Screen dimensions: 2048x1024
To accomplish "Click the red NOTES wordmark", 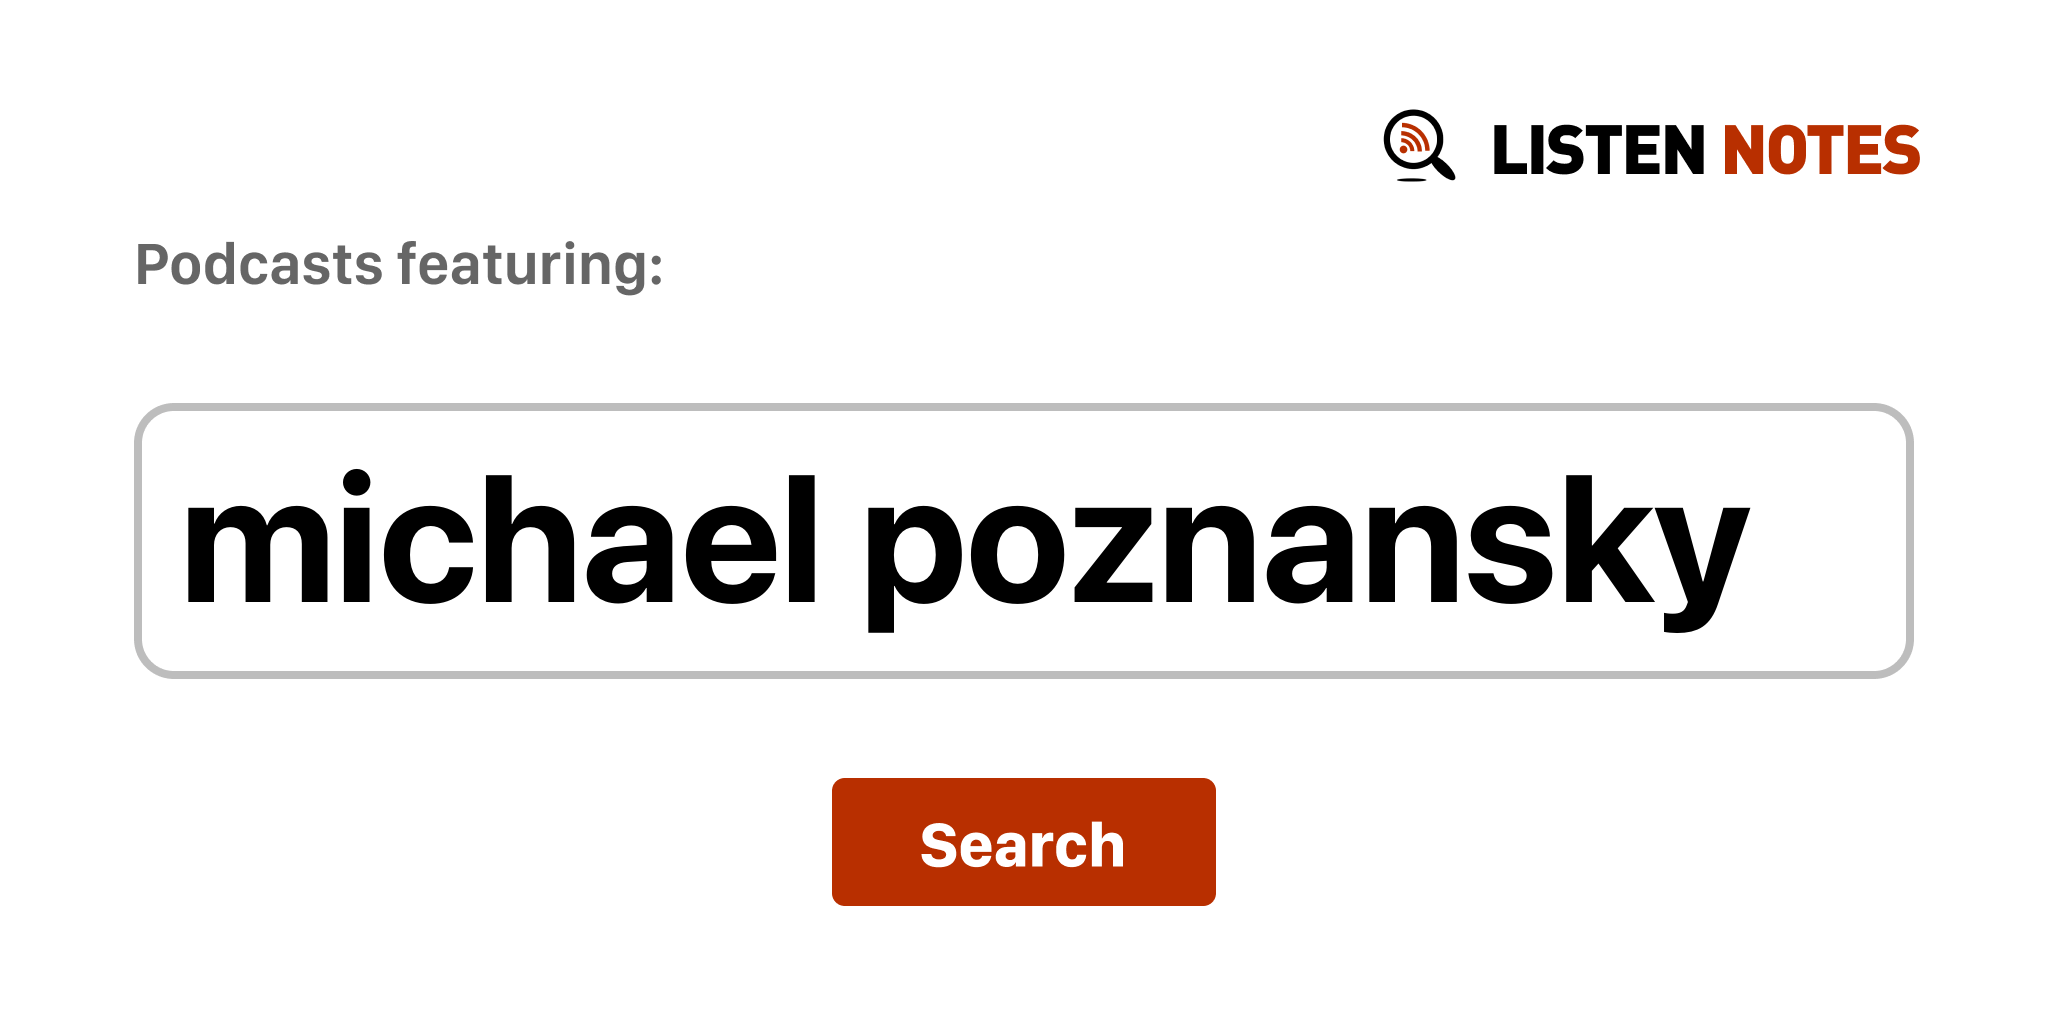I will (x=1820, y=151).
